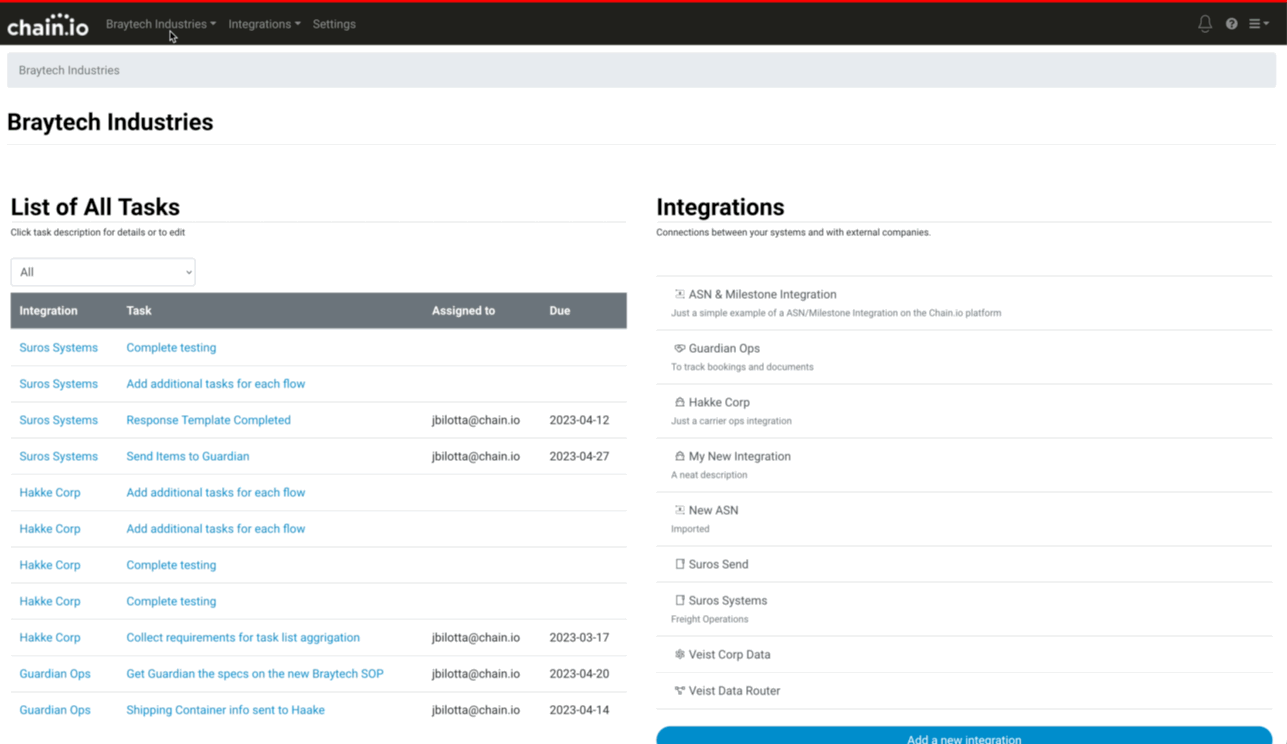Click Guardian Ops beside Get Guardian the specs
Screen dimensions: 1287x744
click(55, 673)
